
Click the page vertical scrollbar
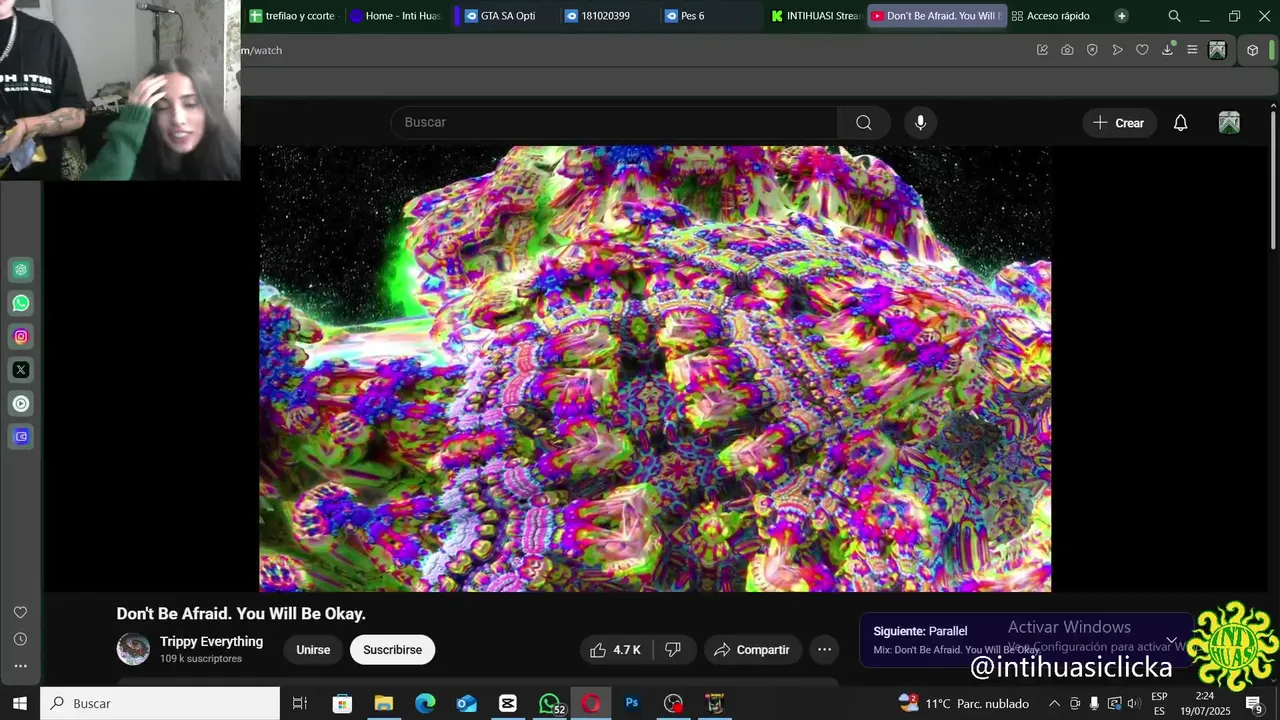1273,180
